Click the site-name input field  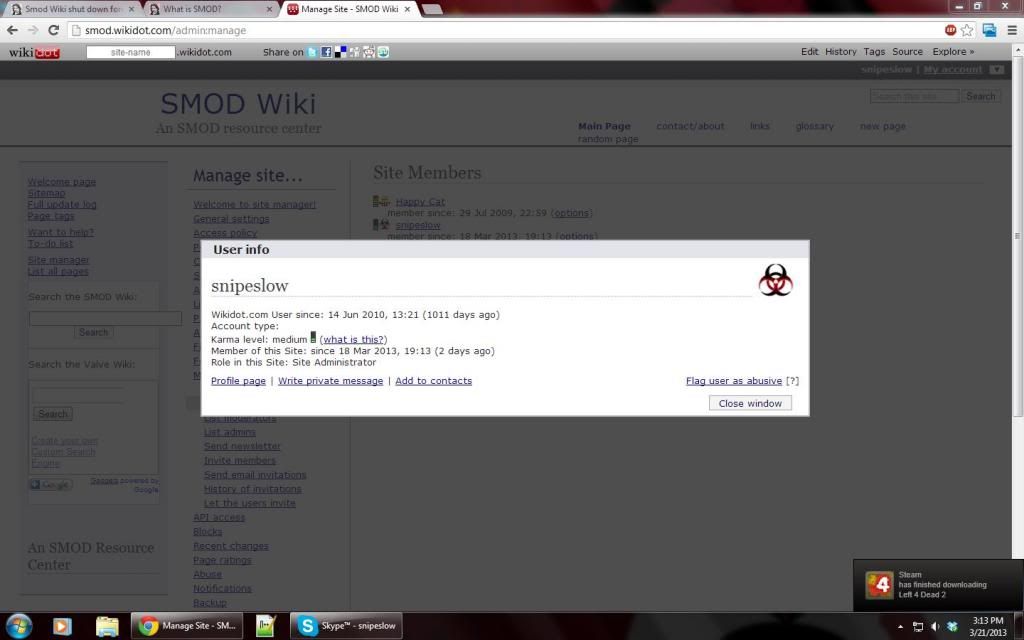[x=131, y=52]
